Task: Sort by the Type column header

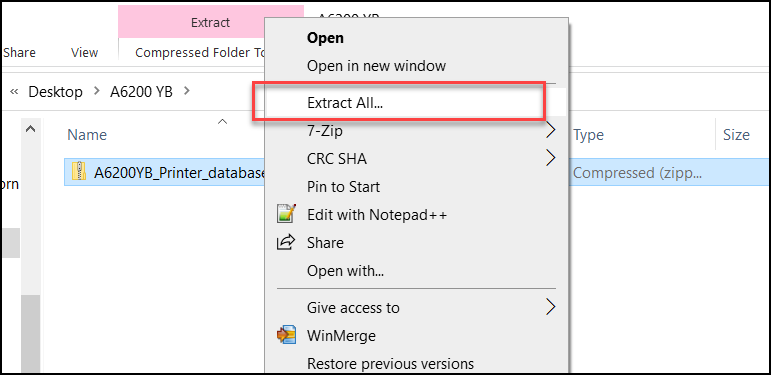Action: pos(589,135)
